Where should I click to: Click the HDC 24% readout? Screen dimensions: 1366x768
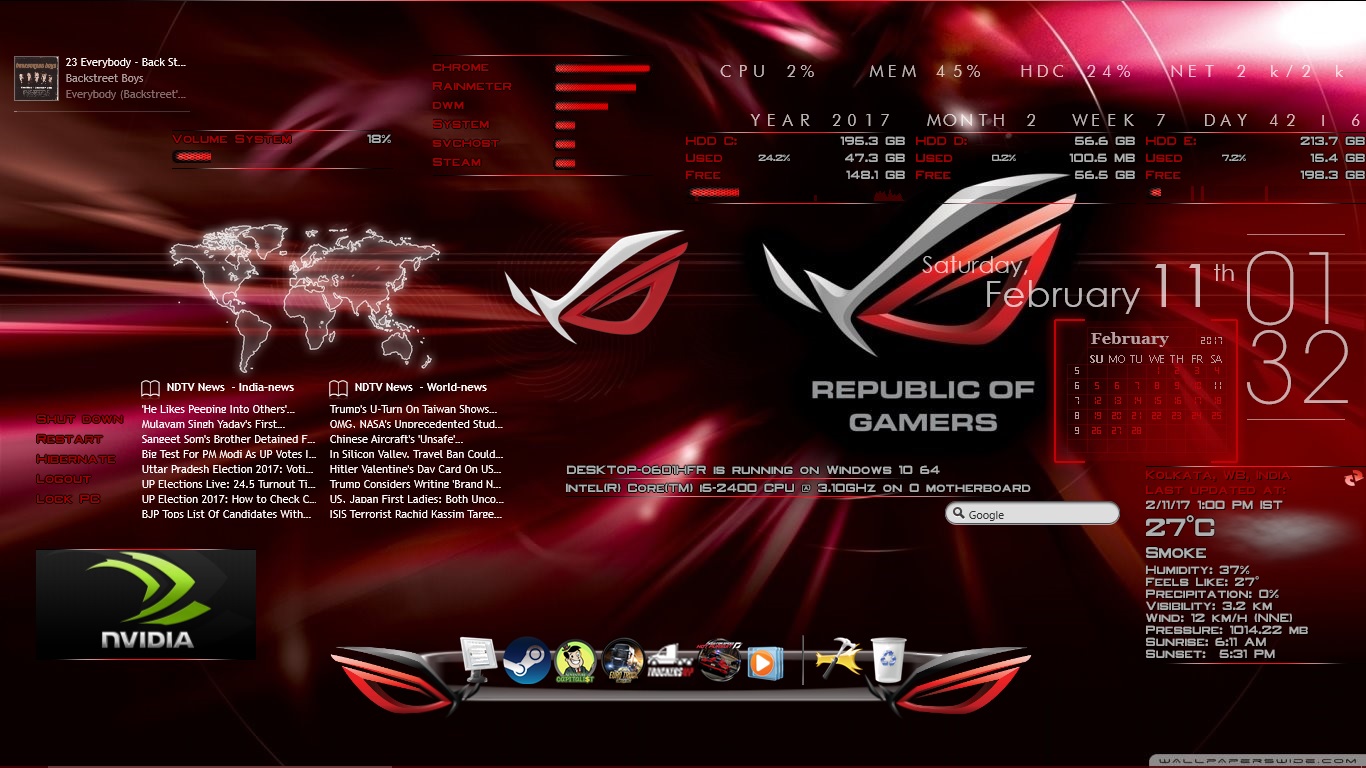click(x=1076, y=71)
